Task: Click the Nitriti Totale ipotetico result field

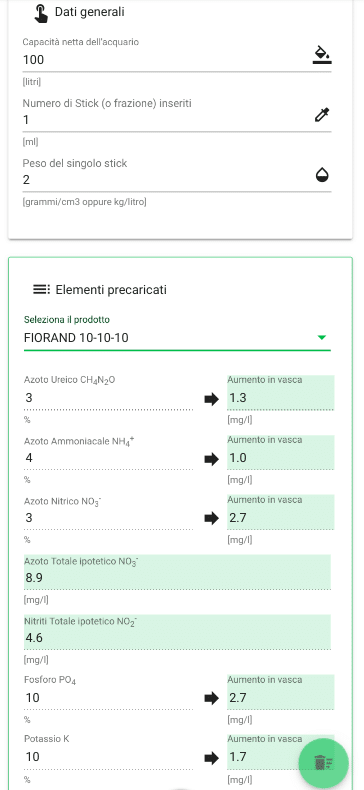Action: (x=177, y=632)
